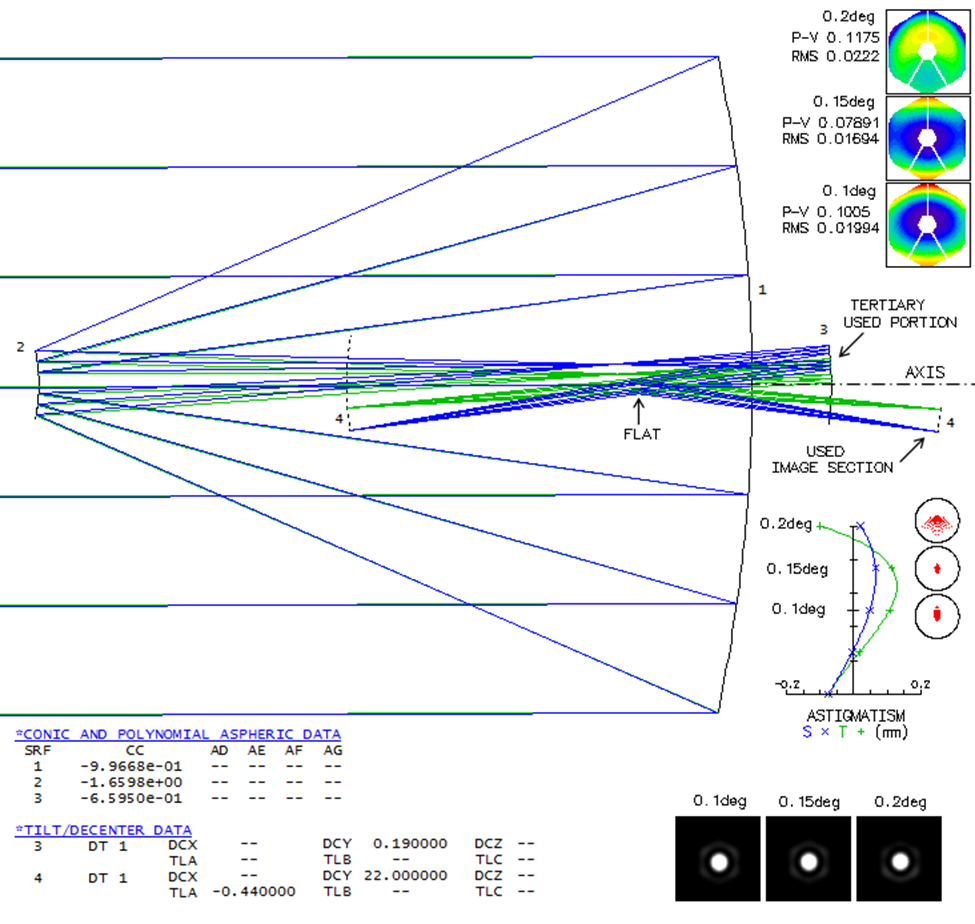Click the 0.15deg wavefront map thumbnail
The height and width of the screenshot is (924, 975).
[928, 138]
